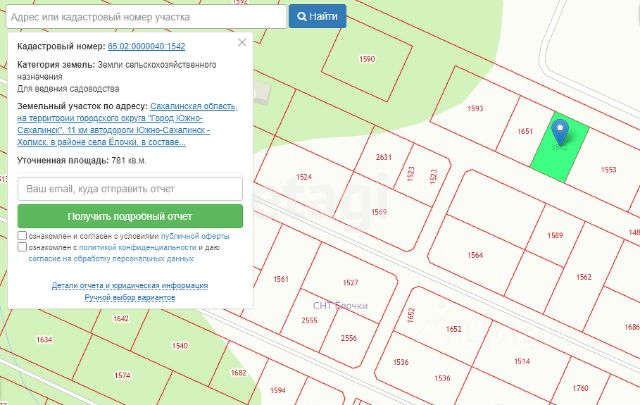
Task: Select parcel labeled 1594 on map
Action: tap(278, 390)
